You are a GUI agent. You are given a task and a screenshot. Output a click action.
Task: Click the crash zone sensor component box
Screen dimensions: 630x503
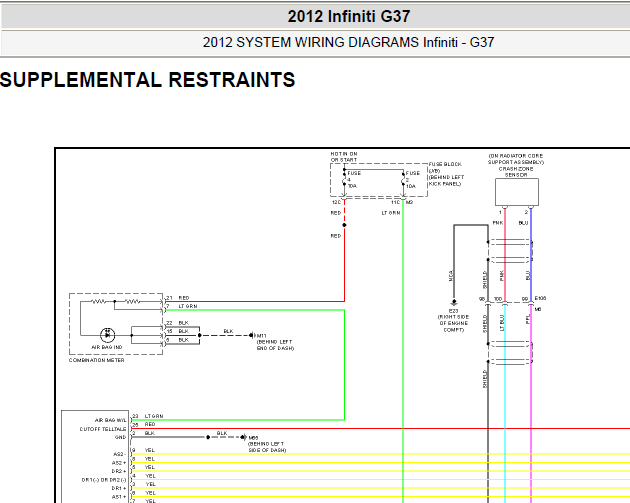click(x=517, y=192)
